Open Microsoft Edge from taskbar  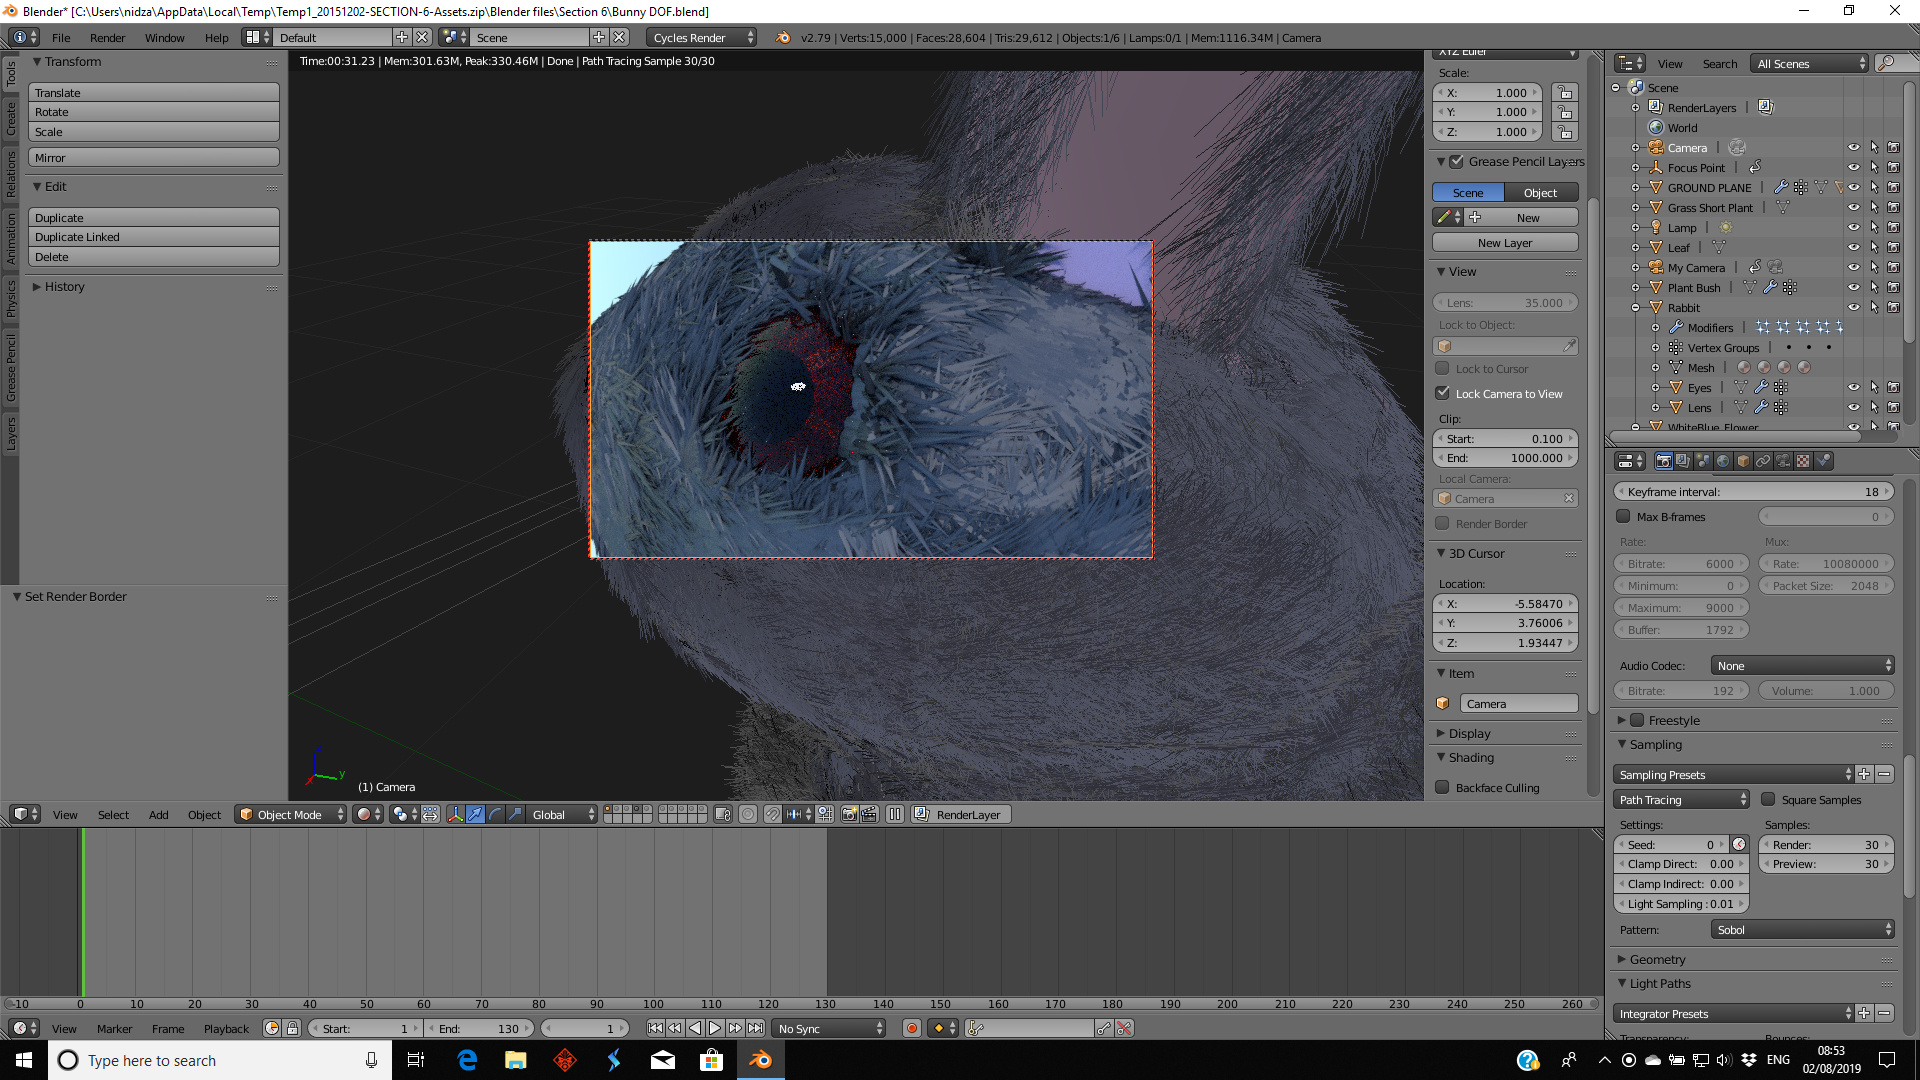point(467,1060)
